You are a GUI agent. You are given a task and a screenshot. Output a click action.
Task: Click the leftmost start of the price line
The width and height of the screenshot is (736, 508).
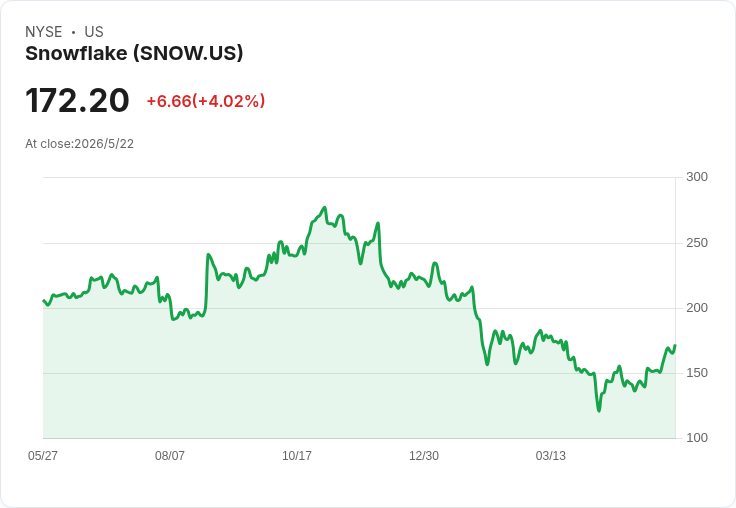click(44, 300)
